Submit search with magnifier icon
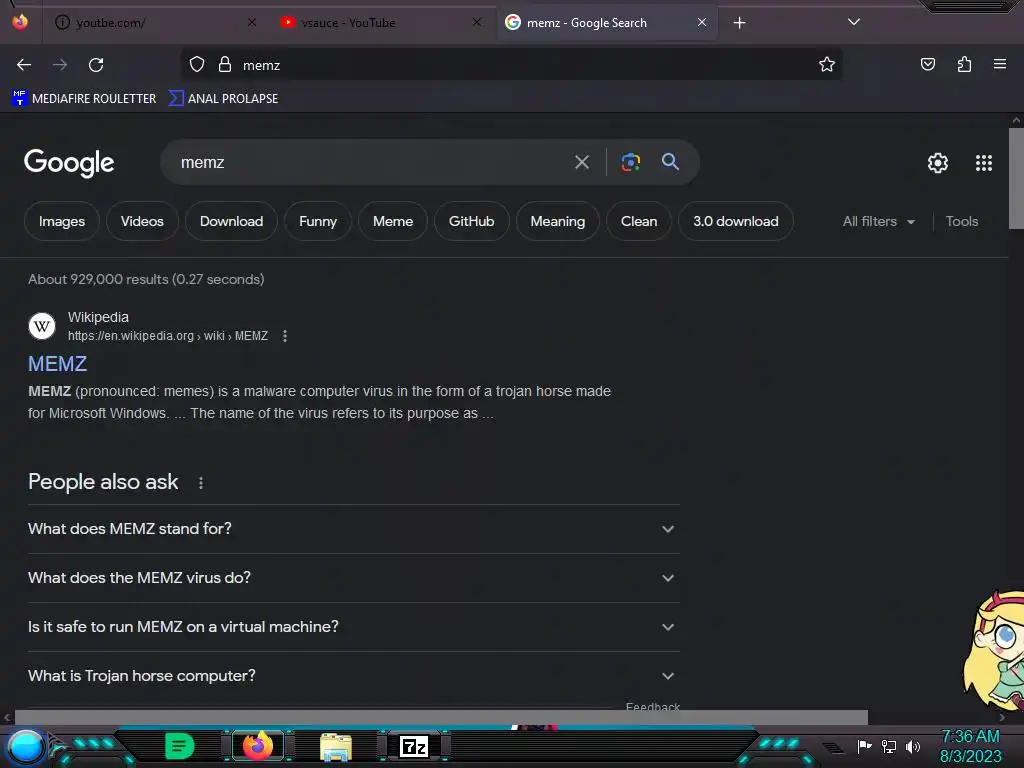The image size is (1024, 768). [670, 161]
